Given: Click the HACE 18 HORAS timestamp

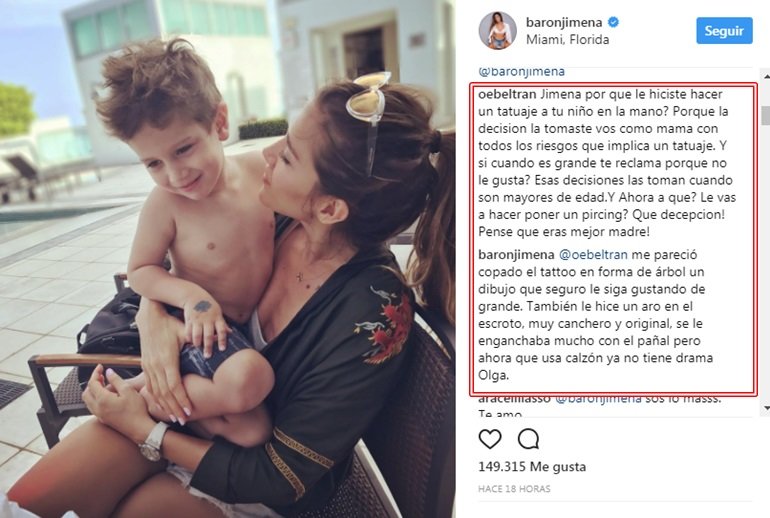Looking at the screenshot, I should coord(514,489).
